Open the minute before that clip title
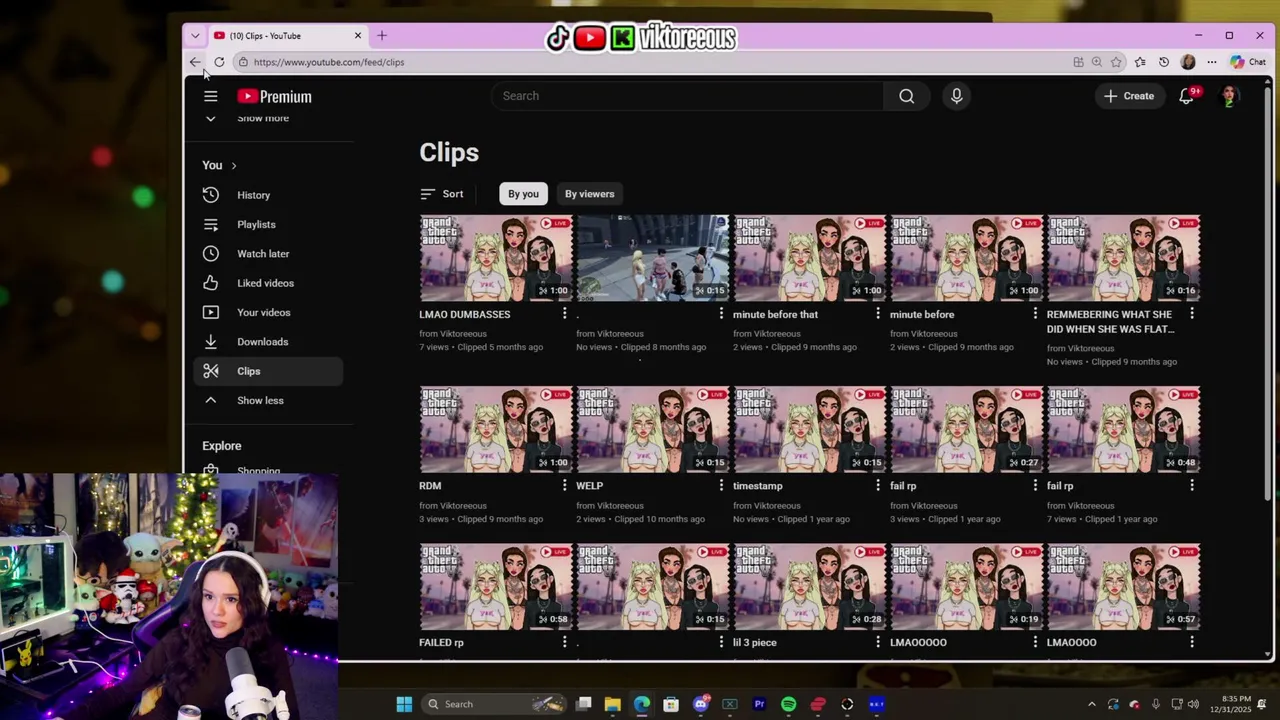Image resolution: width=1280 pixels, height=720 pixels. pos(775,314)
